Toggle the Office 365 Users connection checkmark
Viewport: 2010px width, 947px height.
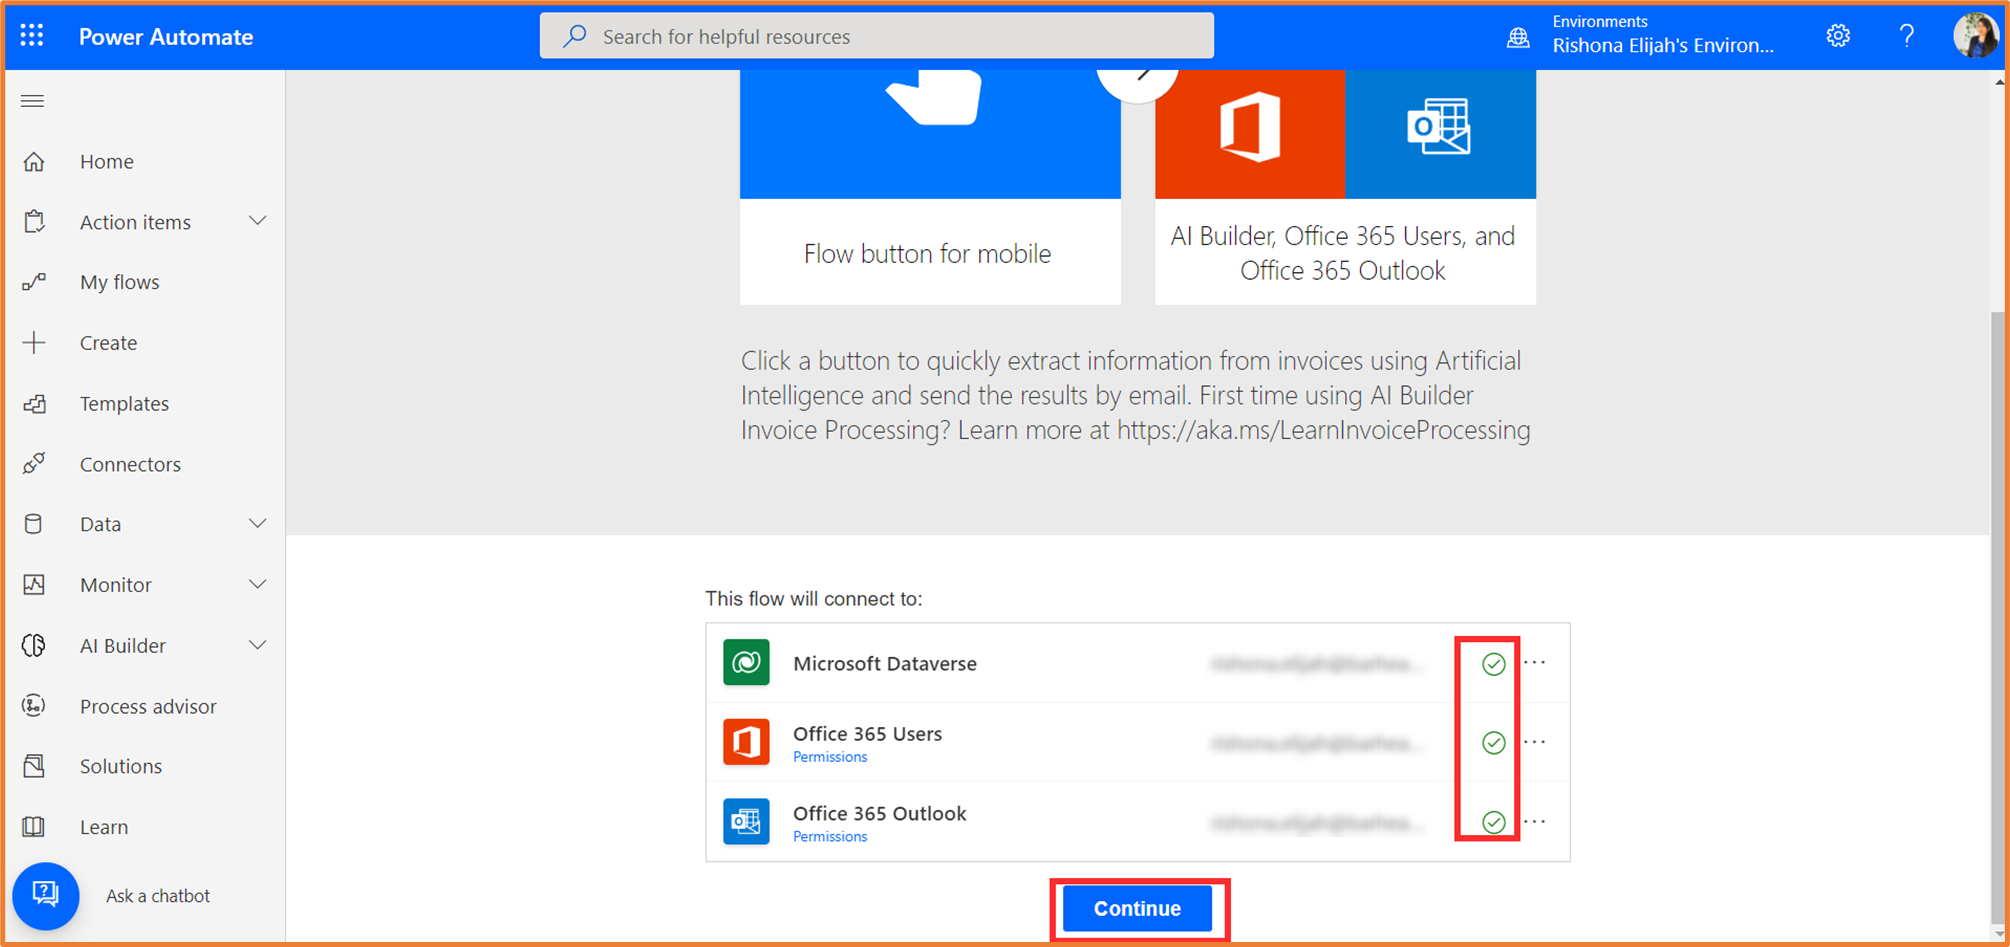click(x=1491, y=743)
